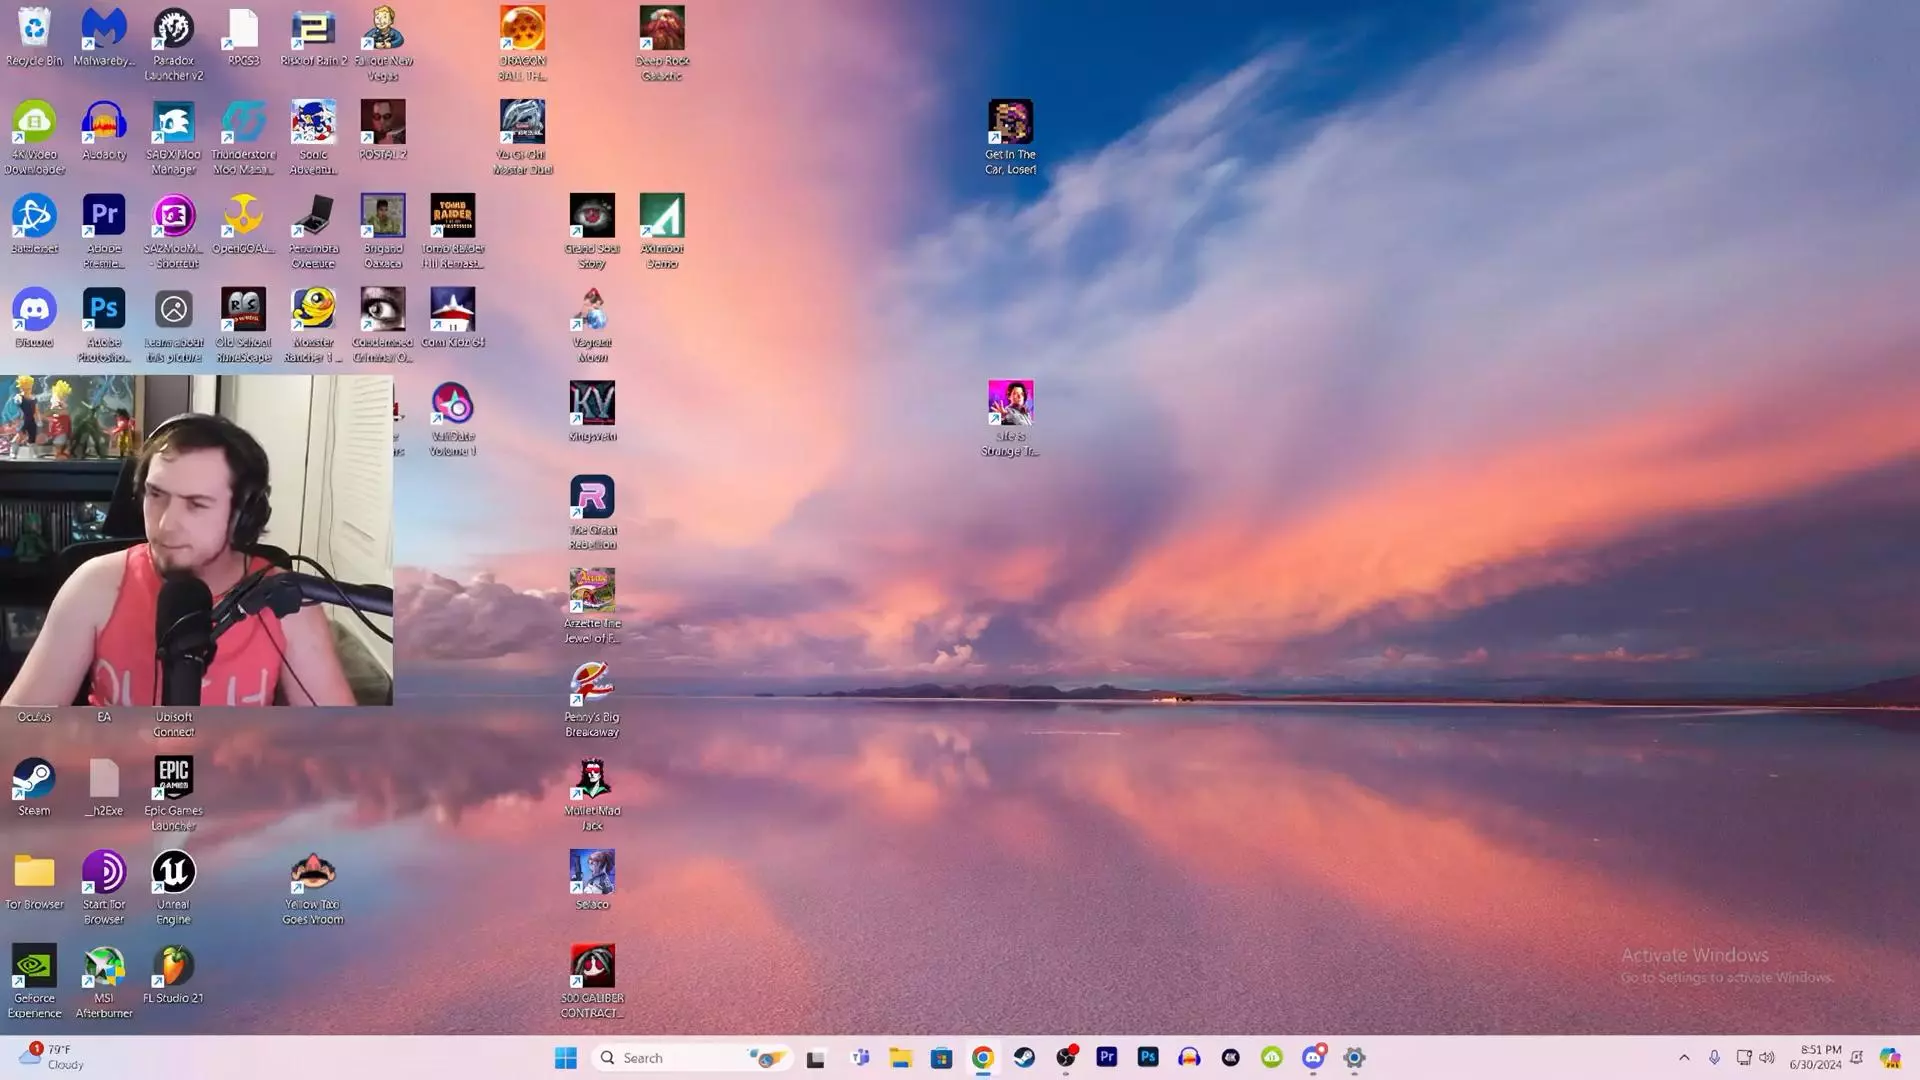Image resolution: width=1920 pixels, height=1080 pixels.
Task: Select the Battle.net desktop shortcut
Action: pyautogui.click(x=34, y=225)
